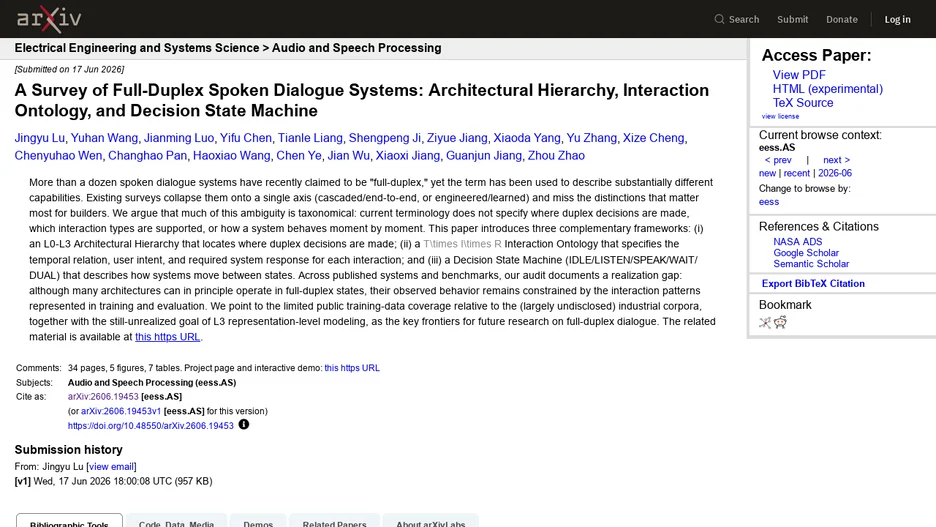Click Export BibTeX Citation
Screen dimensions: 936x527
(x=813, y=283)
